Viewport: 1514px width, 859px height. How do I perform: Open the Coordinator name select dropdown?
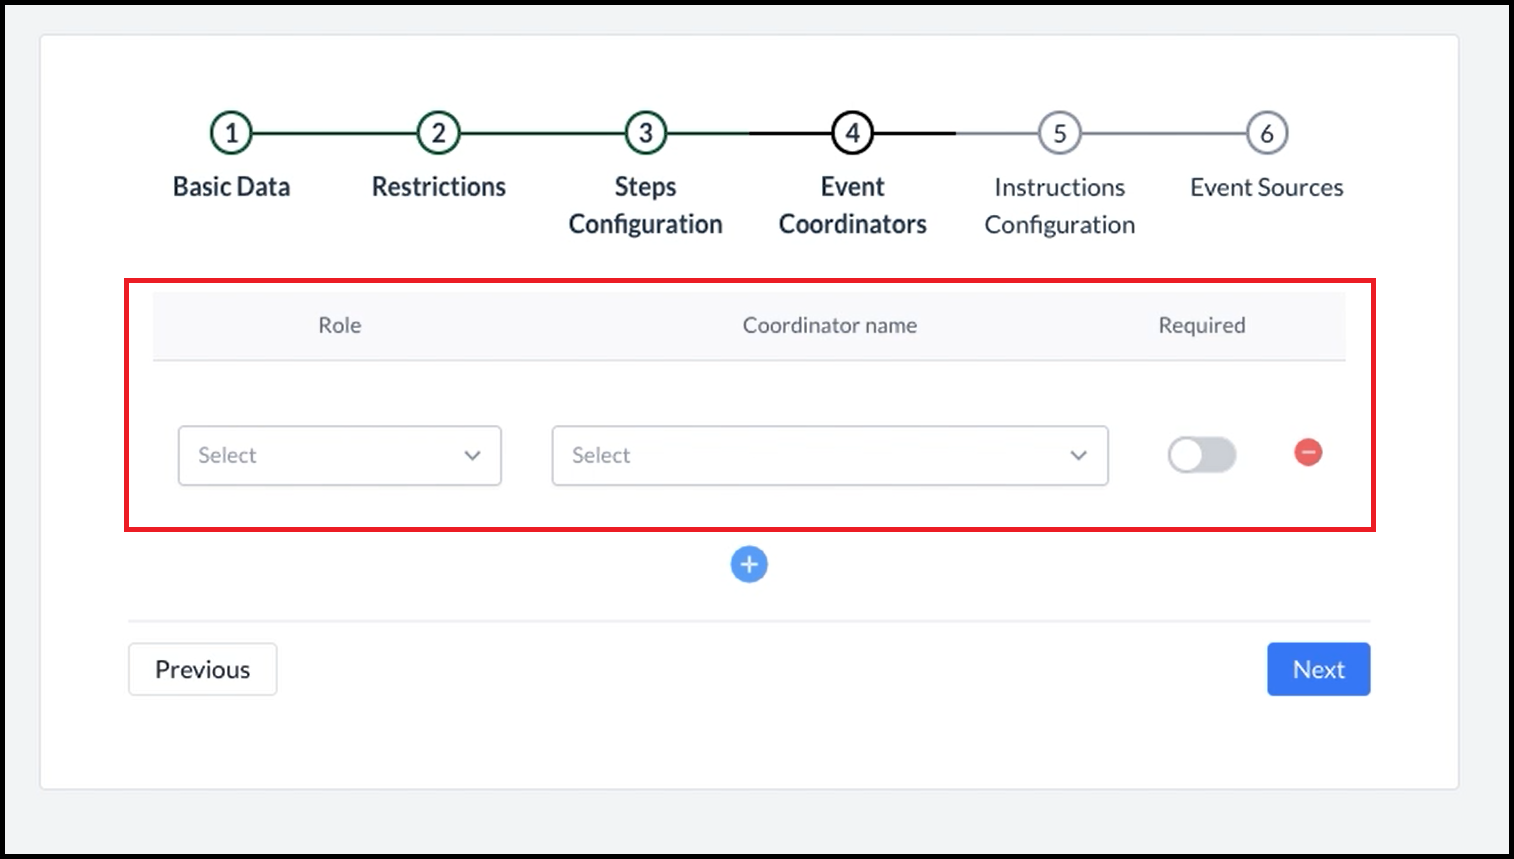tap(810, 456)
